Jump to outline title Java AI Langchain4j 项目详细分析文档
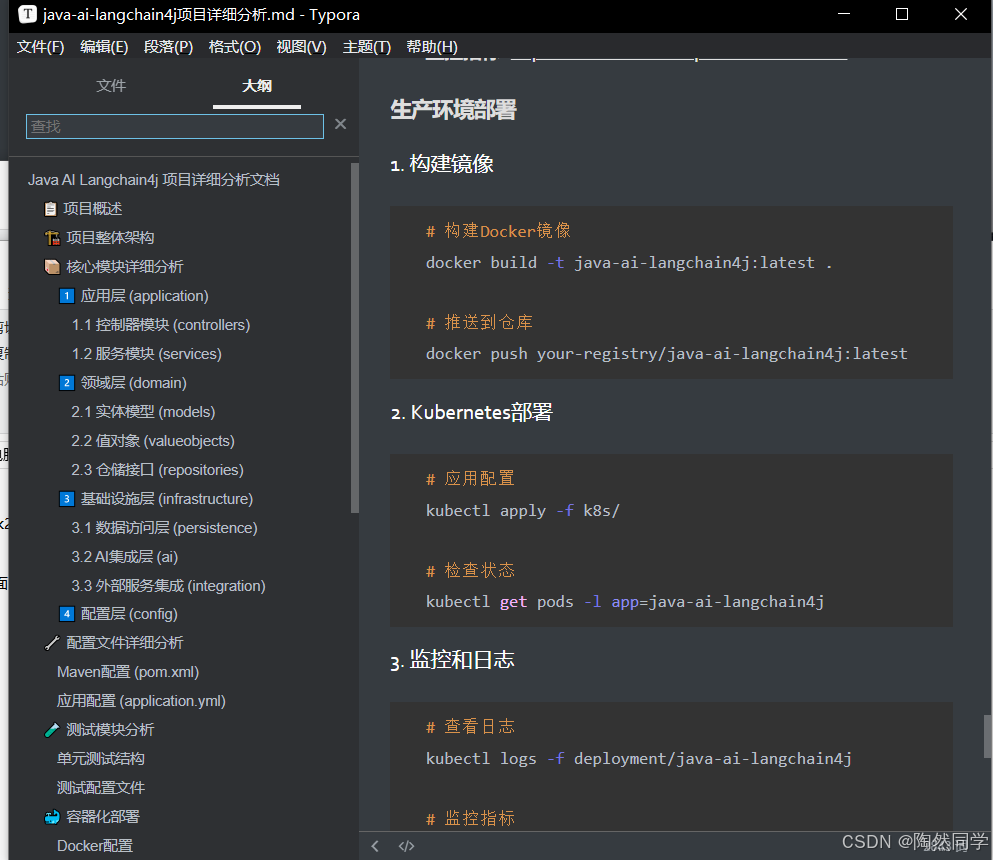Image resolution: width=993 pixels, height=860 pixels. point(153,180)
